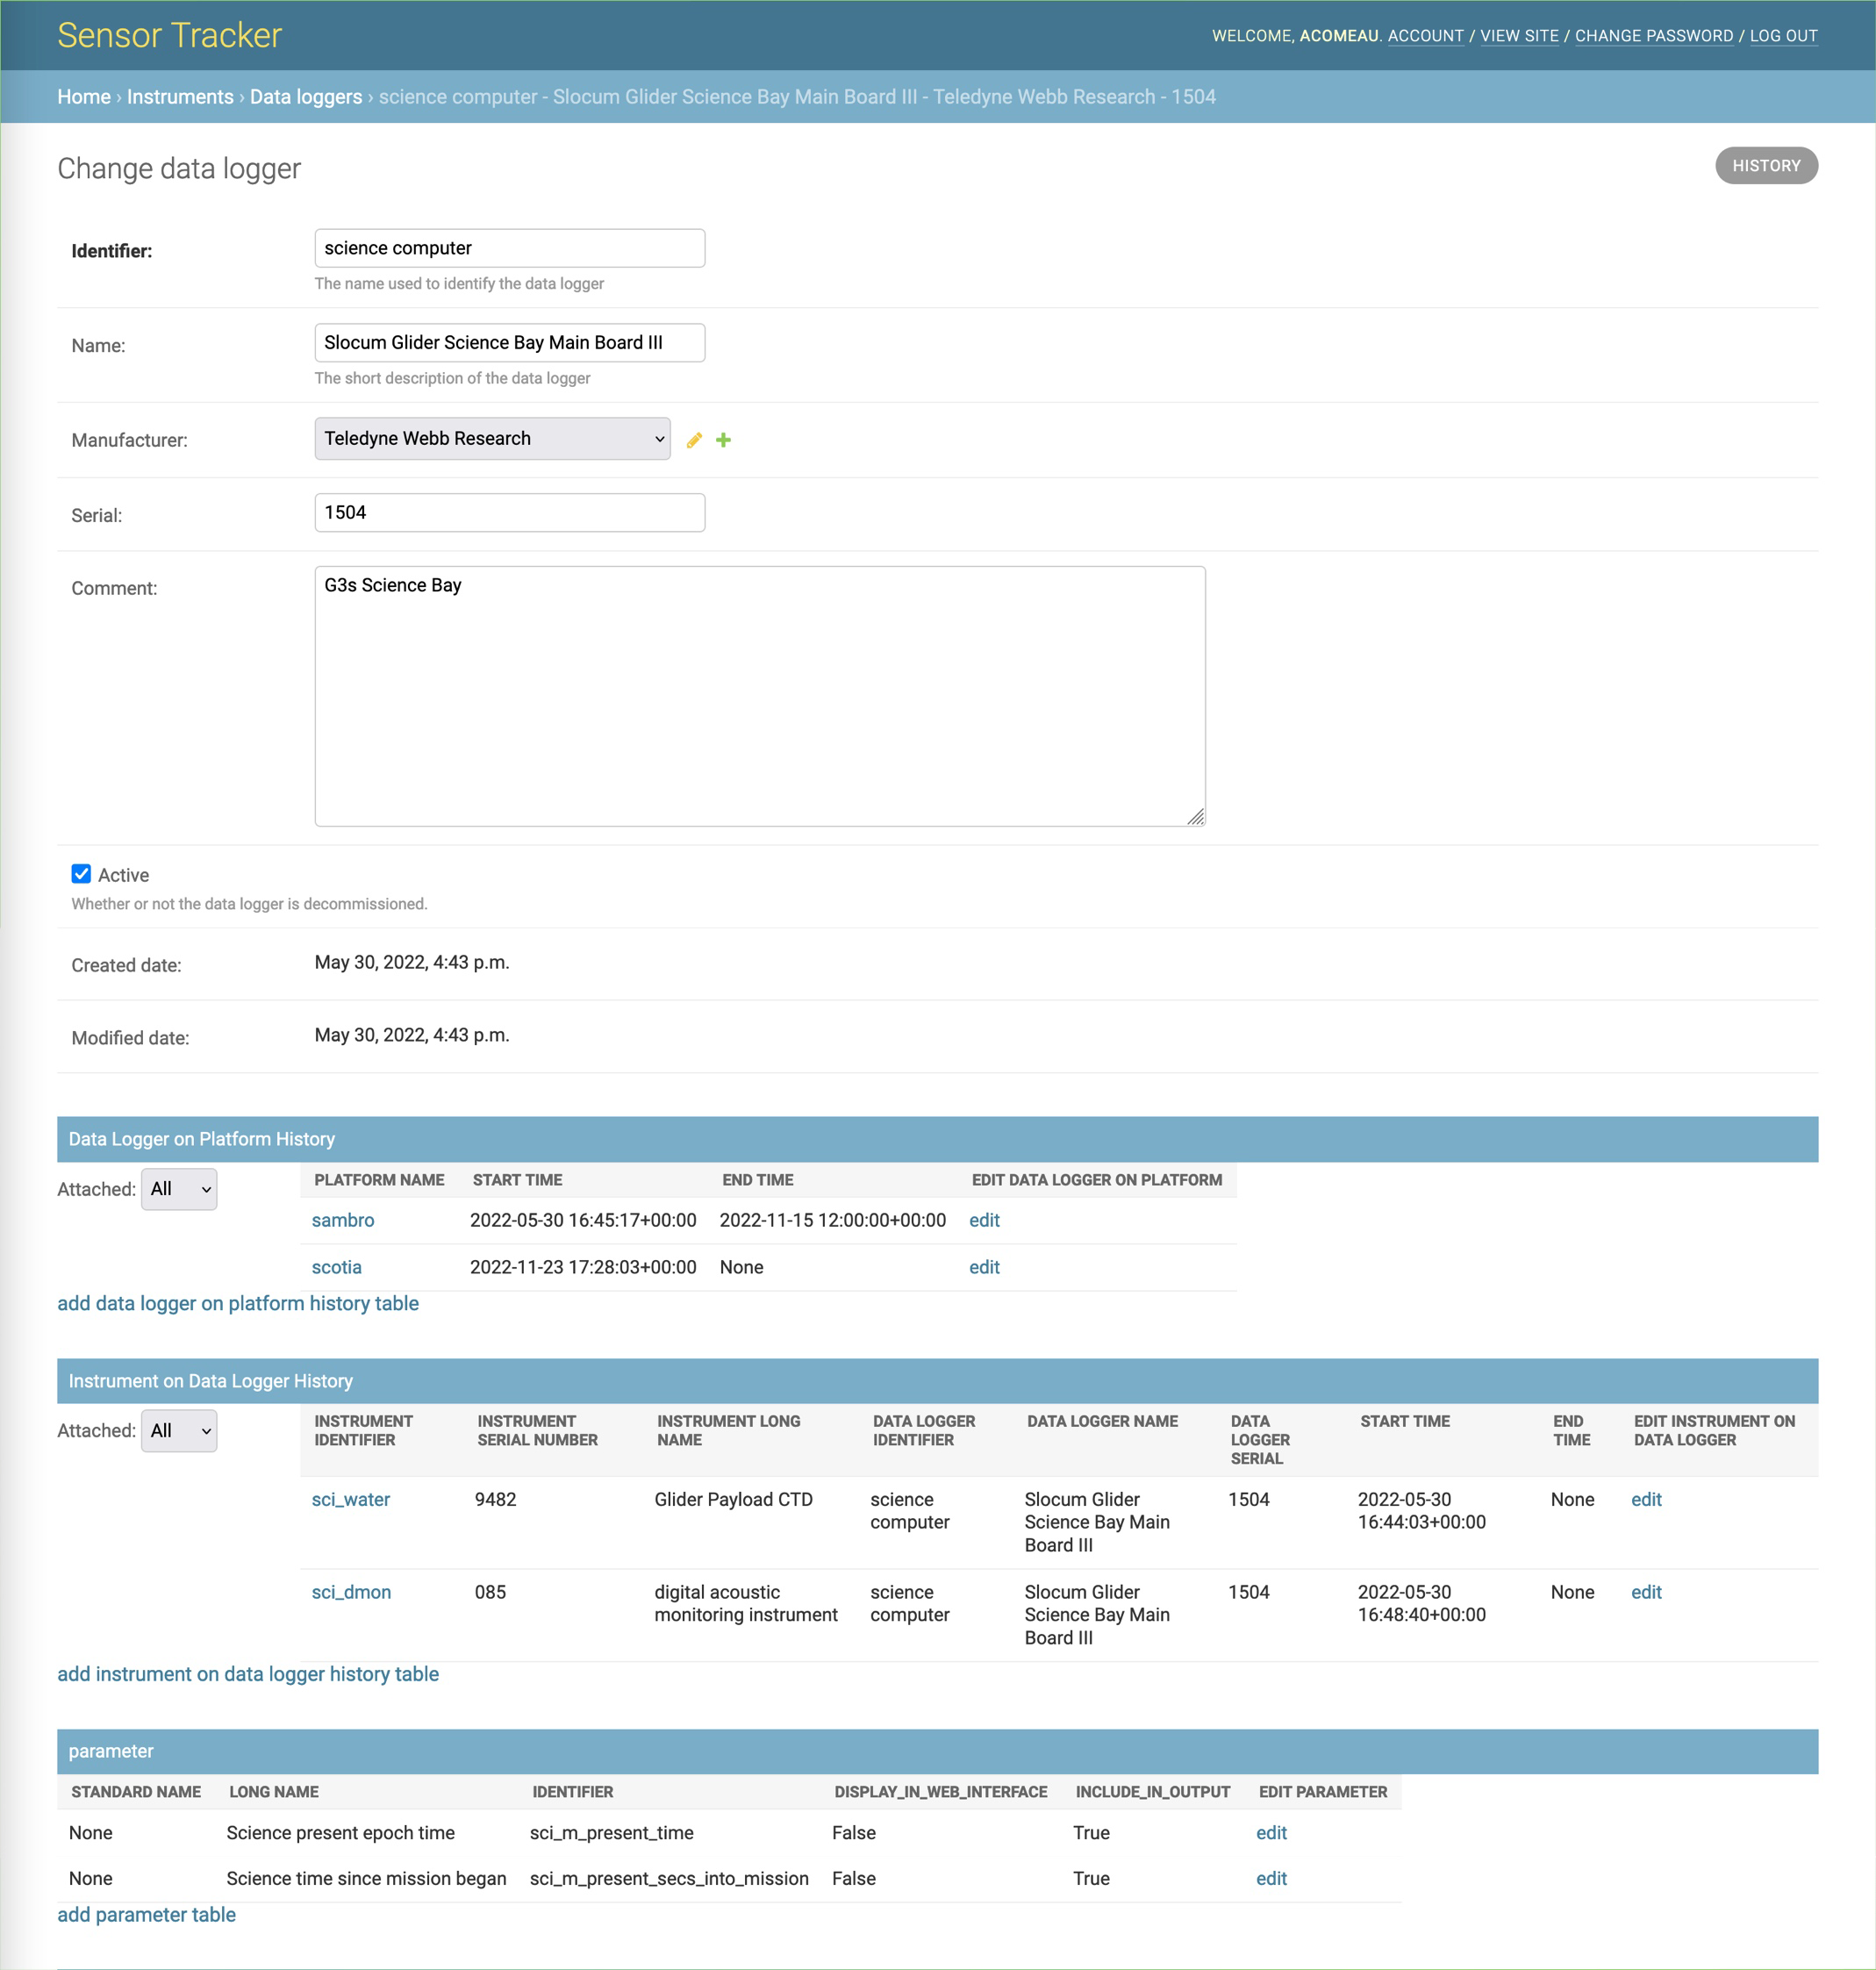Image resolution: width=1876 pixels, height=1970 pixels.
Task: Click into the Serial input field
Action: 509,513
